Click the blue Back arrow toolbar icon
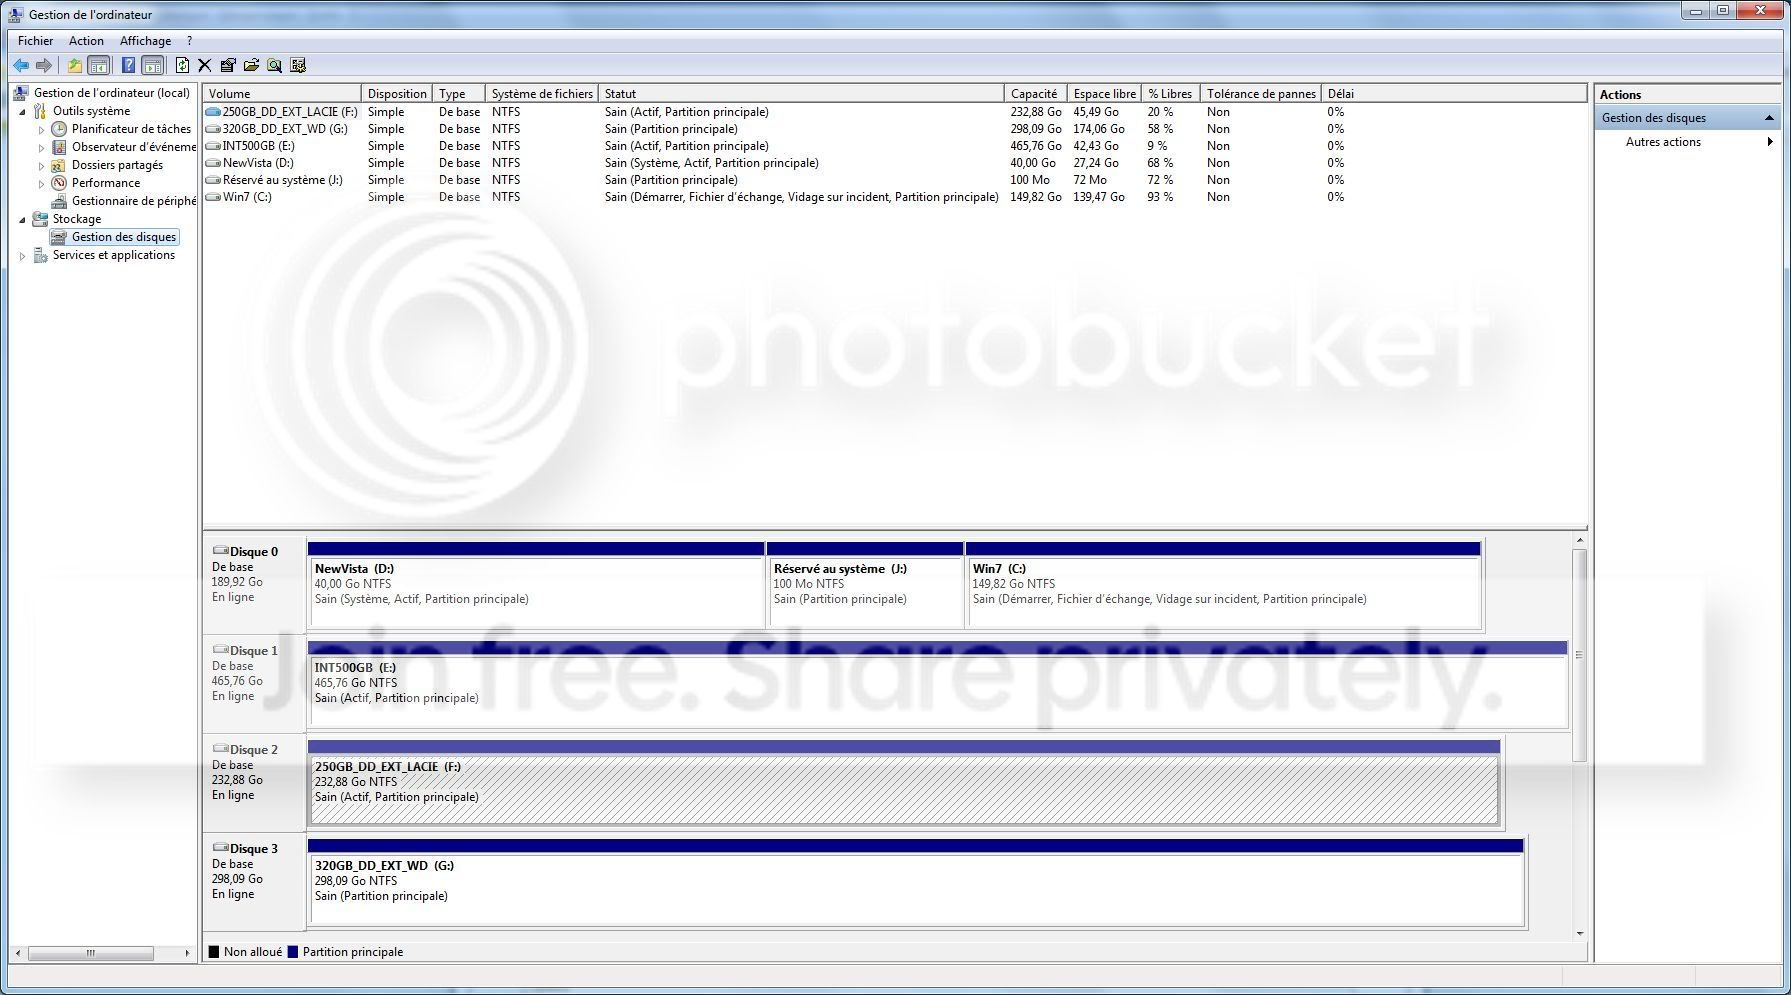The width and height of the screenshot is (1791, 995). point(21,65)
